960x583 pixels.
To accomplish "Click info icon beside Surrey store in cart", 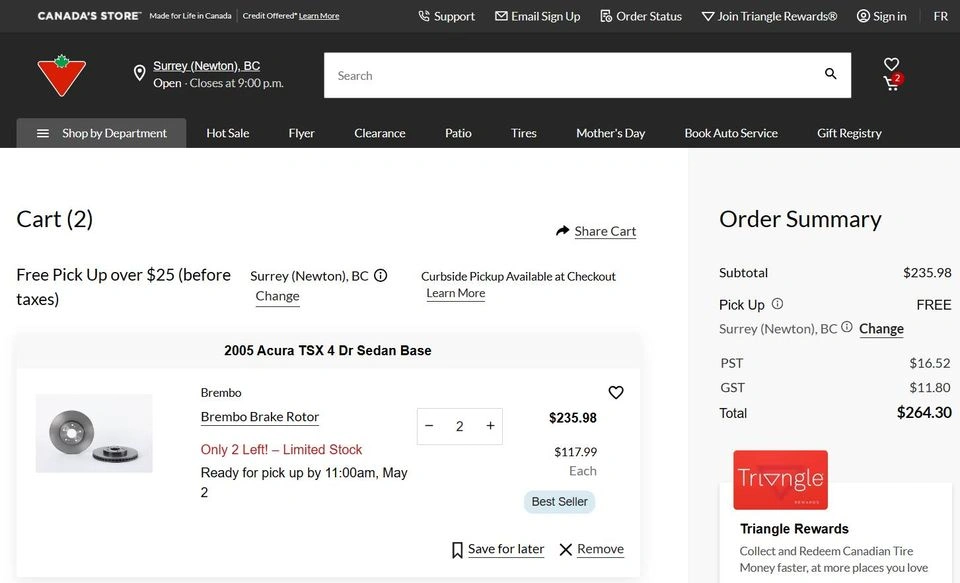I will click(380, 276).
